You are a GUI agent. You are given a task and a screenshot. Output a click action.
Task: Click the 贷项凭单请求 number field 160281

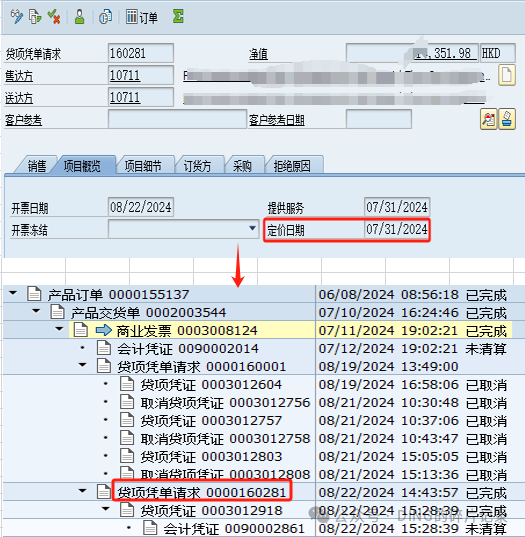point(141,53)
